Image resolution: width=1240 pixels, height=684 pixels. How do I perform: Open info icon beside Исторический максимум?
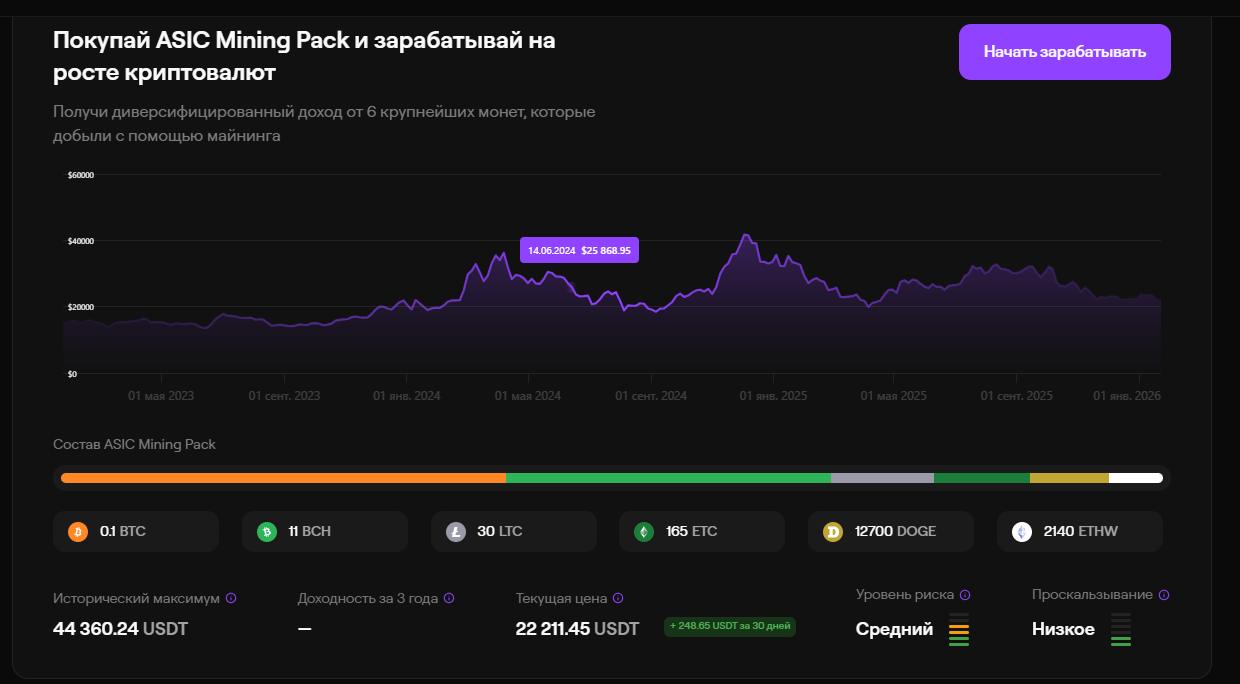click(231, 598)
